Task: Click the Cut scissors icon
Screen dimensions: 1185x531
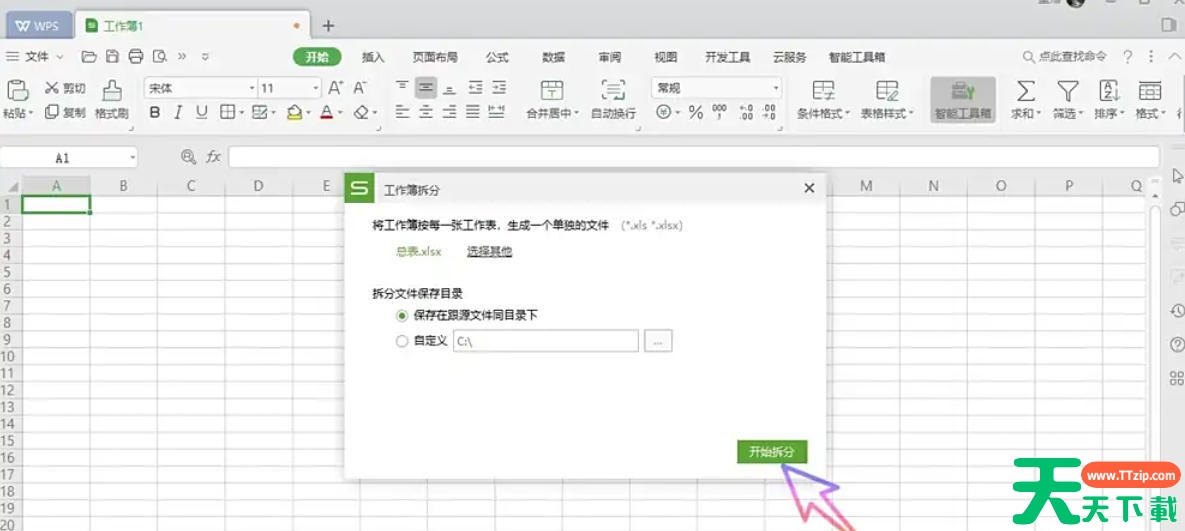Action: pyautogui.click(x=52, y=88)
